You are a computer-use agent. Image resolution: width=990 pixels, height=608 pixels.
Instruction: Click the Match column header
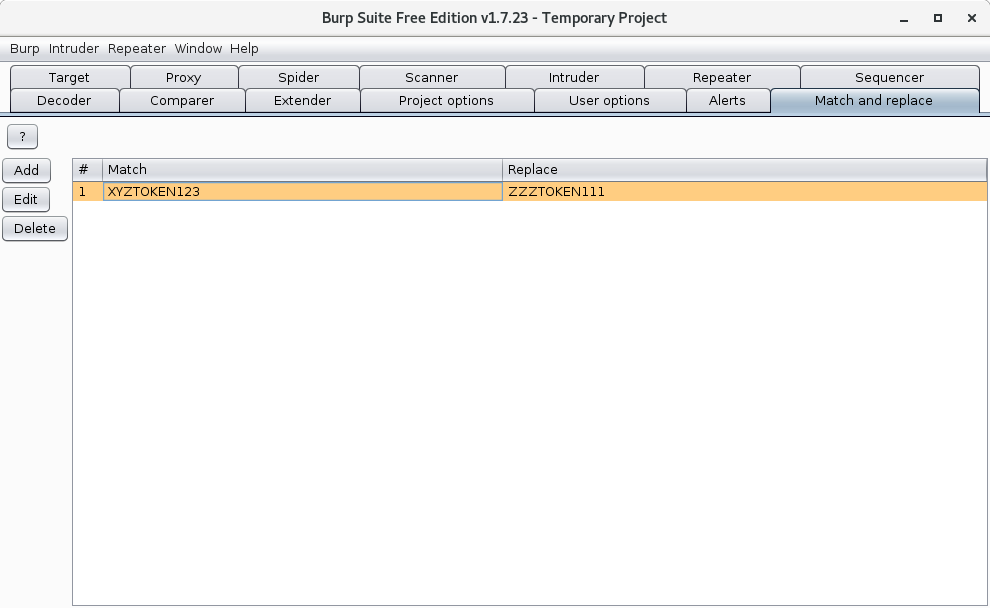coord(302,170)
